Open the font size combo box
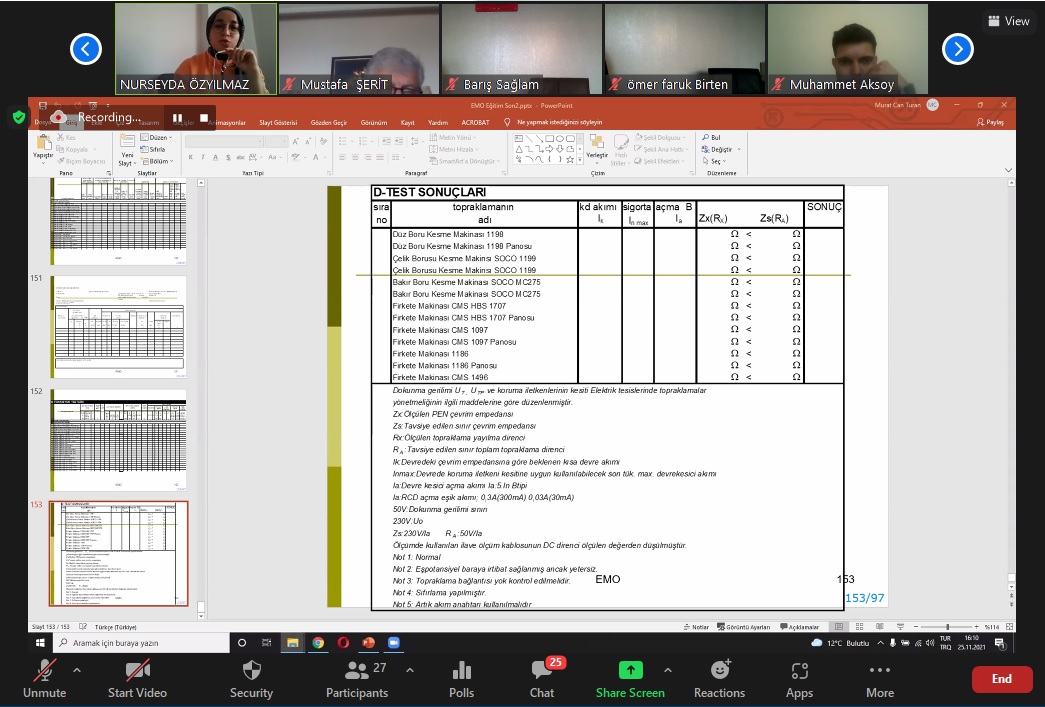 (275, 141)
